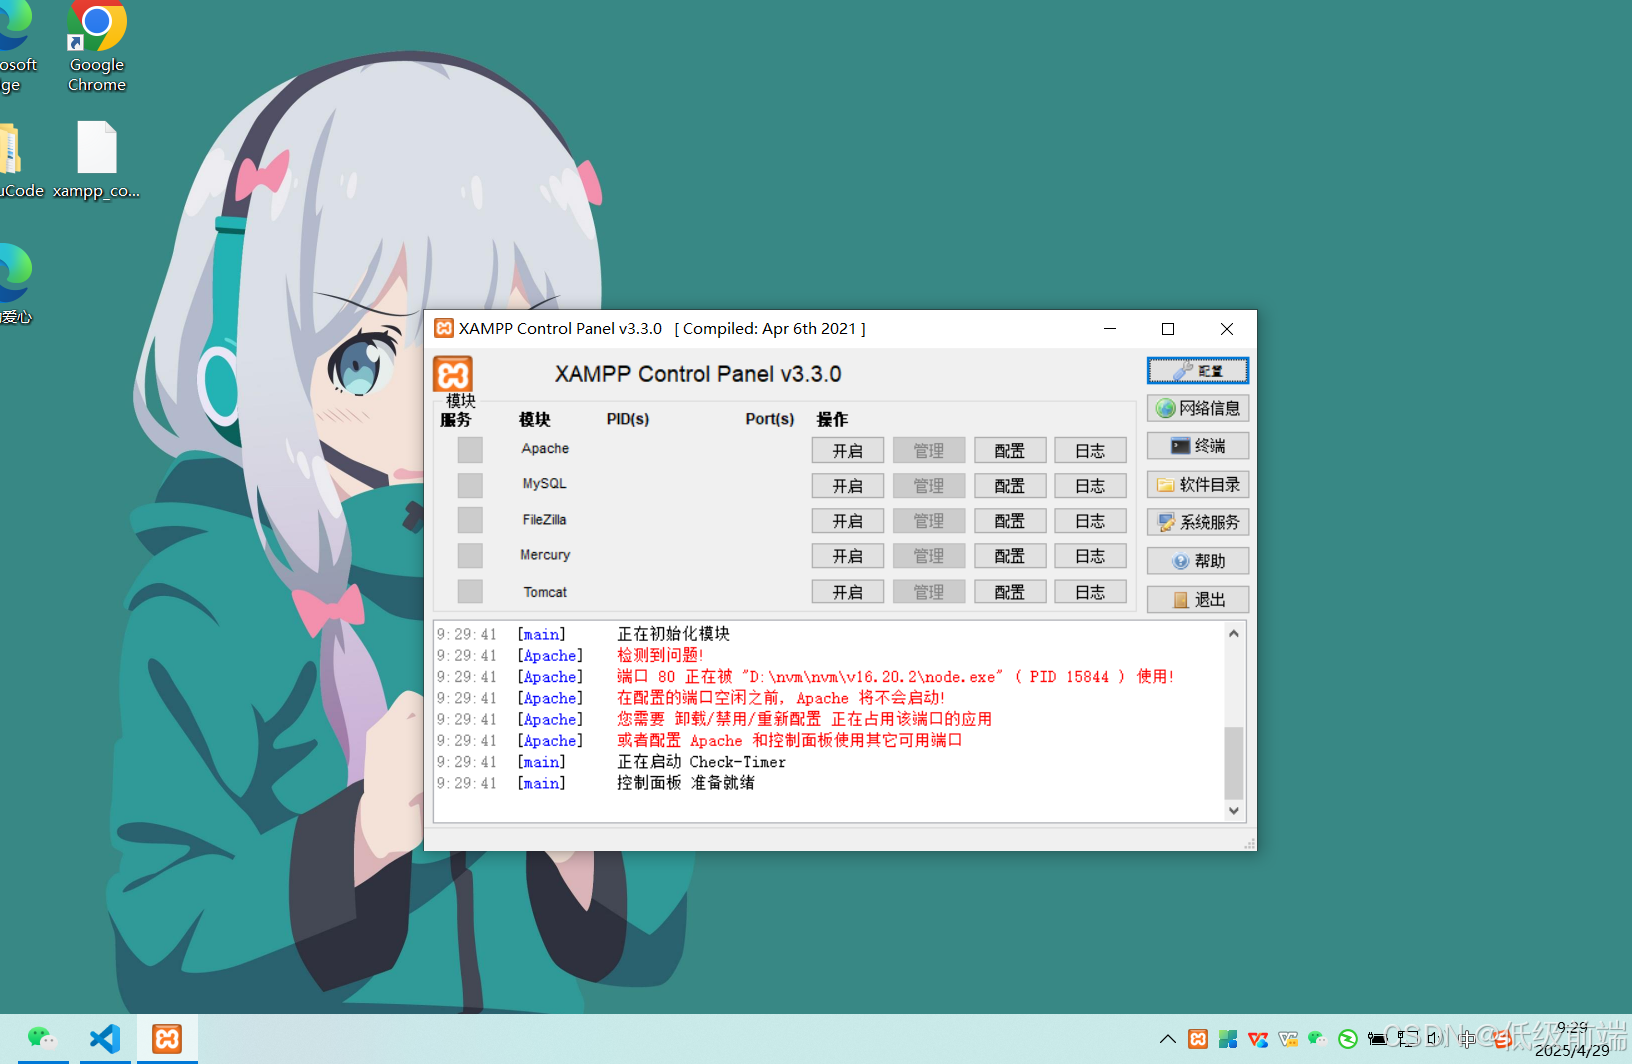Click the XAMPP taskbar button

pyautogui.click(x=167, y=1038)
